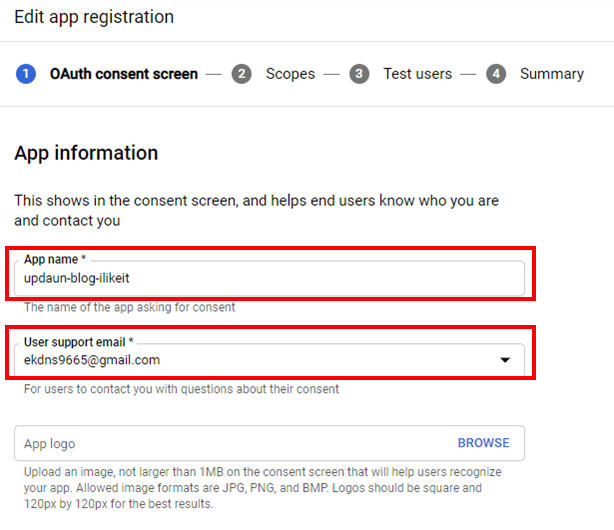Click the step 1 circle icon

tap(26, 74)
